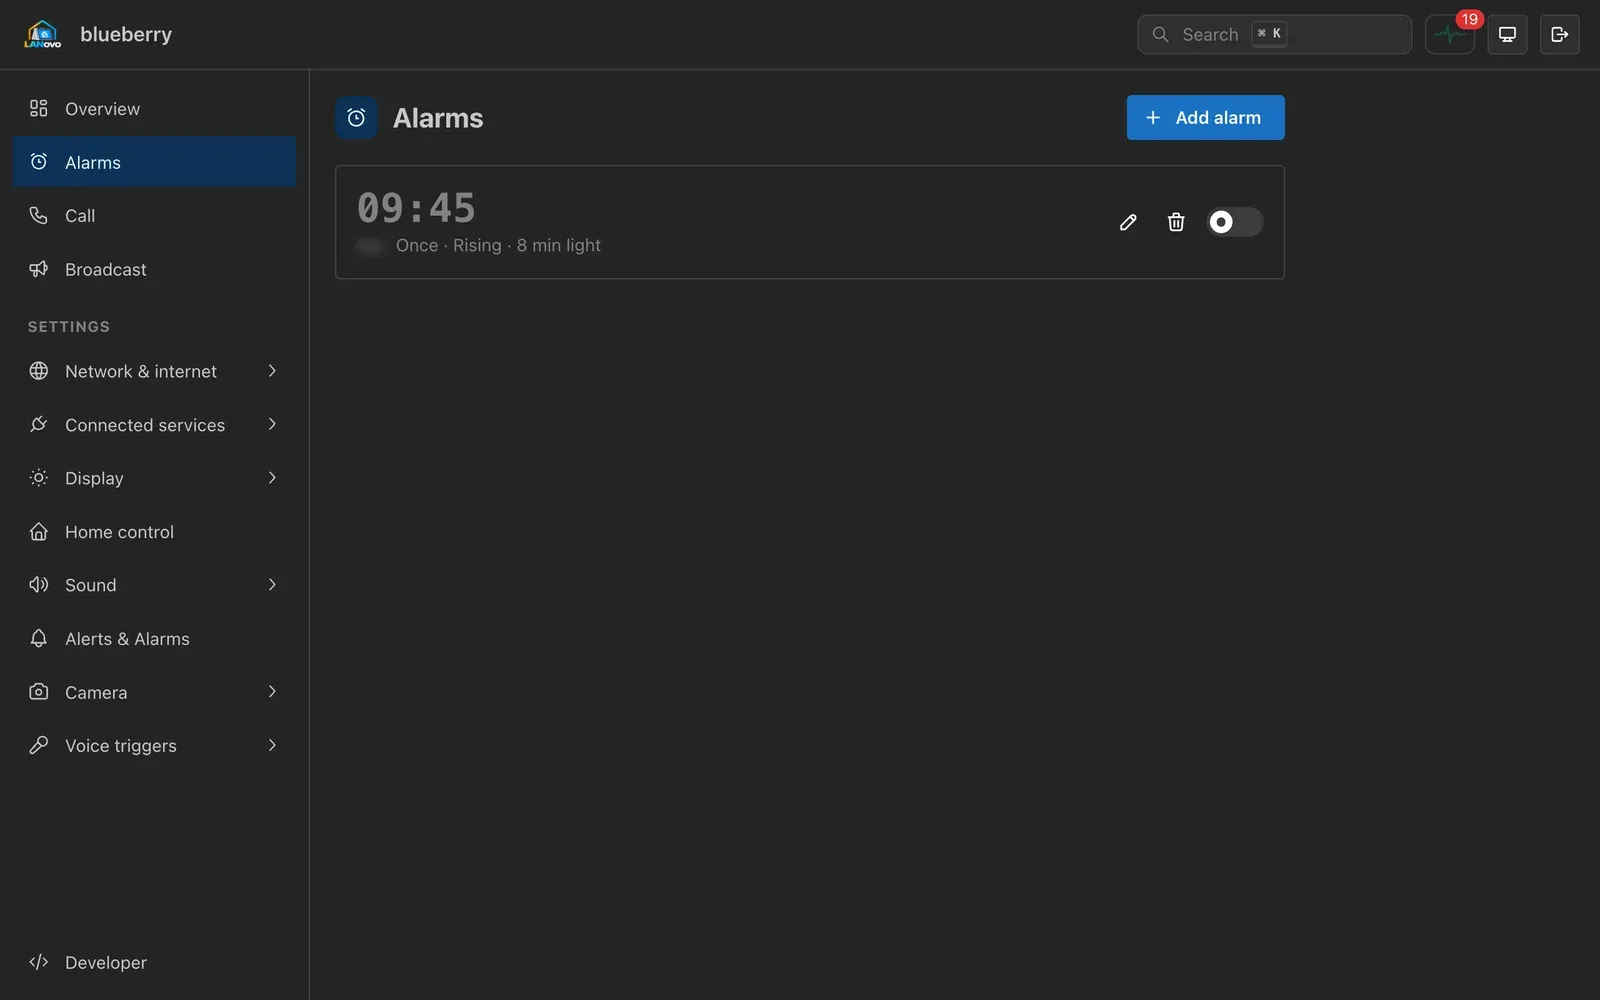Click the "Once · Rising · 8 min light" text
The height and width of the screenshot is (1000, 1600).
[498, 246]
